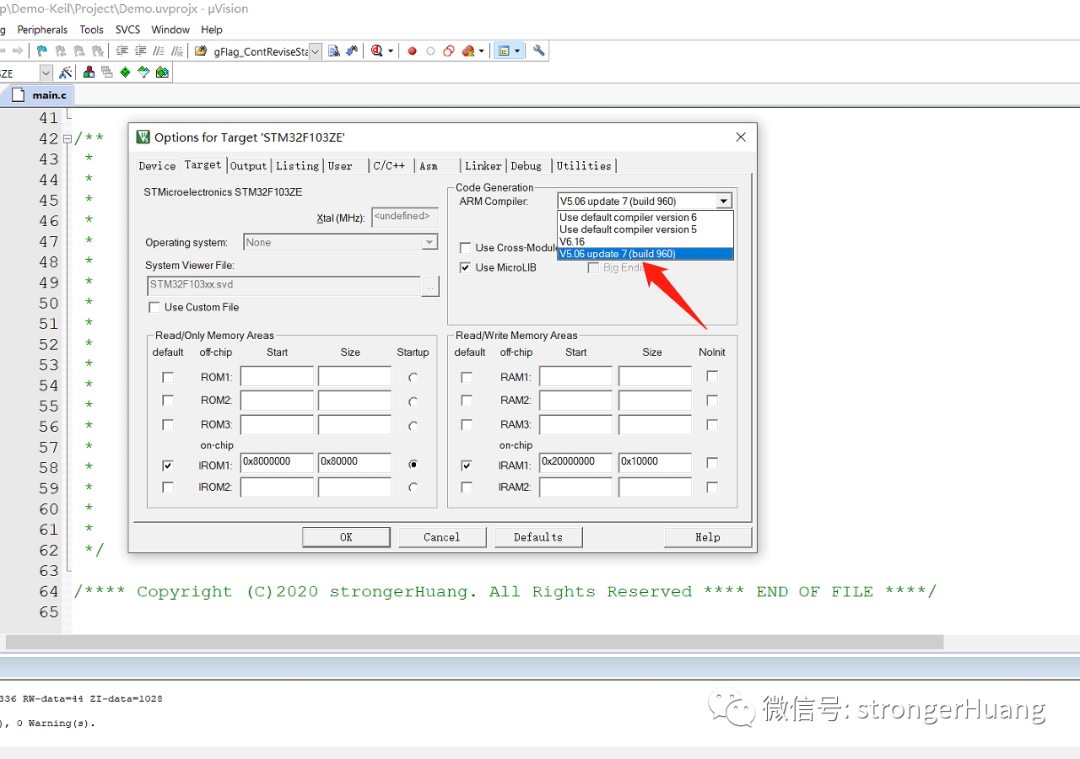Viewport: 1080px width, 759px height.
Task: Kill all breakpoints icon
Action: 468,51
